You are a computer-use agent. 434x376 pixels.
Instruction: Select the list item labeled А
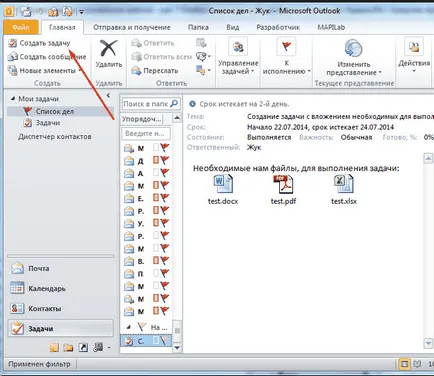146,173
